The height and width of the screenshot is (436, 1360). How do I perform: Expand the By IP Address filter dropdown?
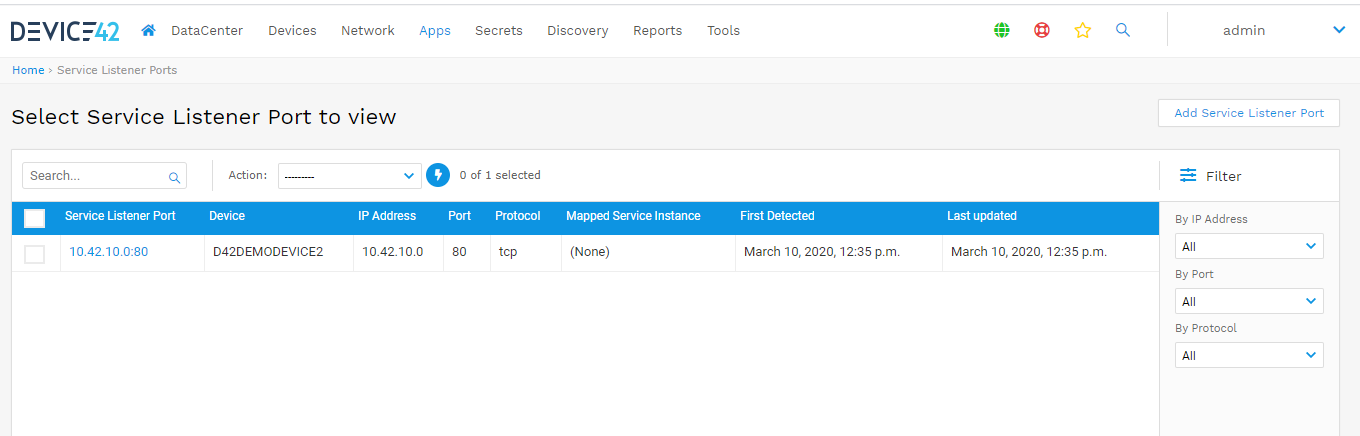tap(1248, 246)
